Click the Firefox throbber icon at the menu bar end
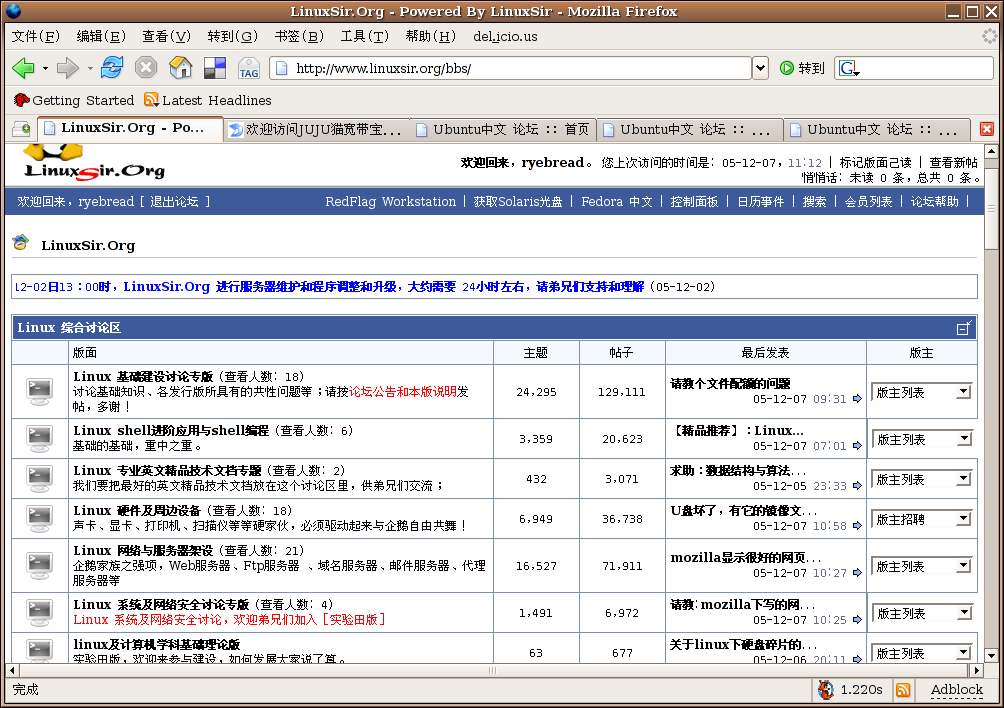1004x708 pixels. 990,36
